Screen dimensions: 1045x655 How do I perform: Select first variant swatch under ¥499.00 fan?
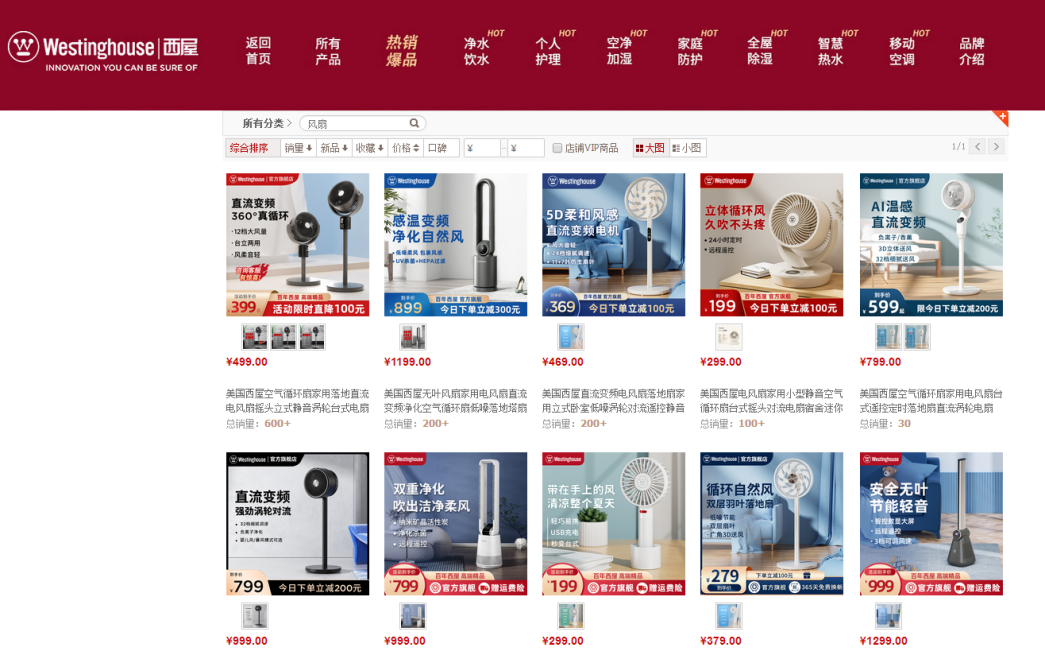(255, 337)
